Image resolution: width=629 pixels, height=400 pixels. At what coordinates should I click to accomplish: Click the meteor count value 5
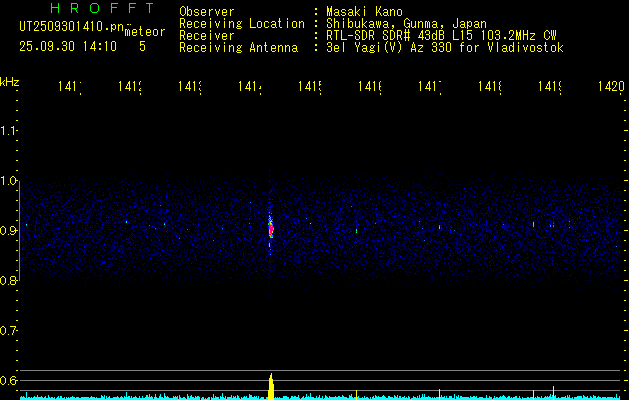(x=142, y=46)
